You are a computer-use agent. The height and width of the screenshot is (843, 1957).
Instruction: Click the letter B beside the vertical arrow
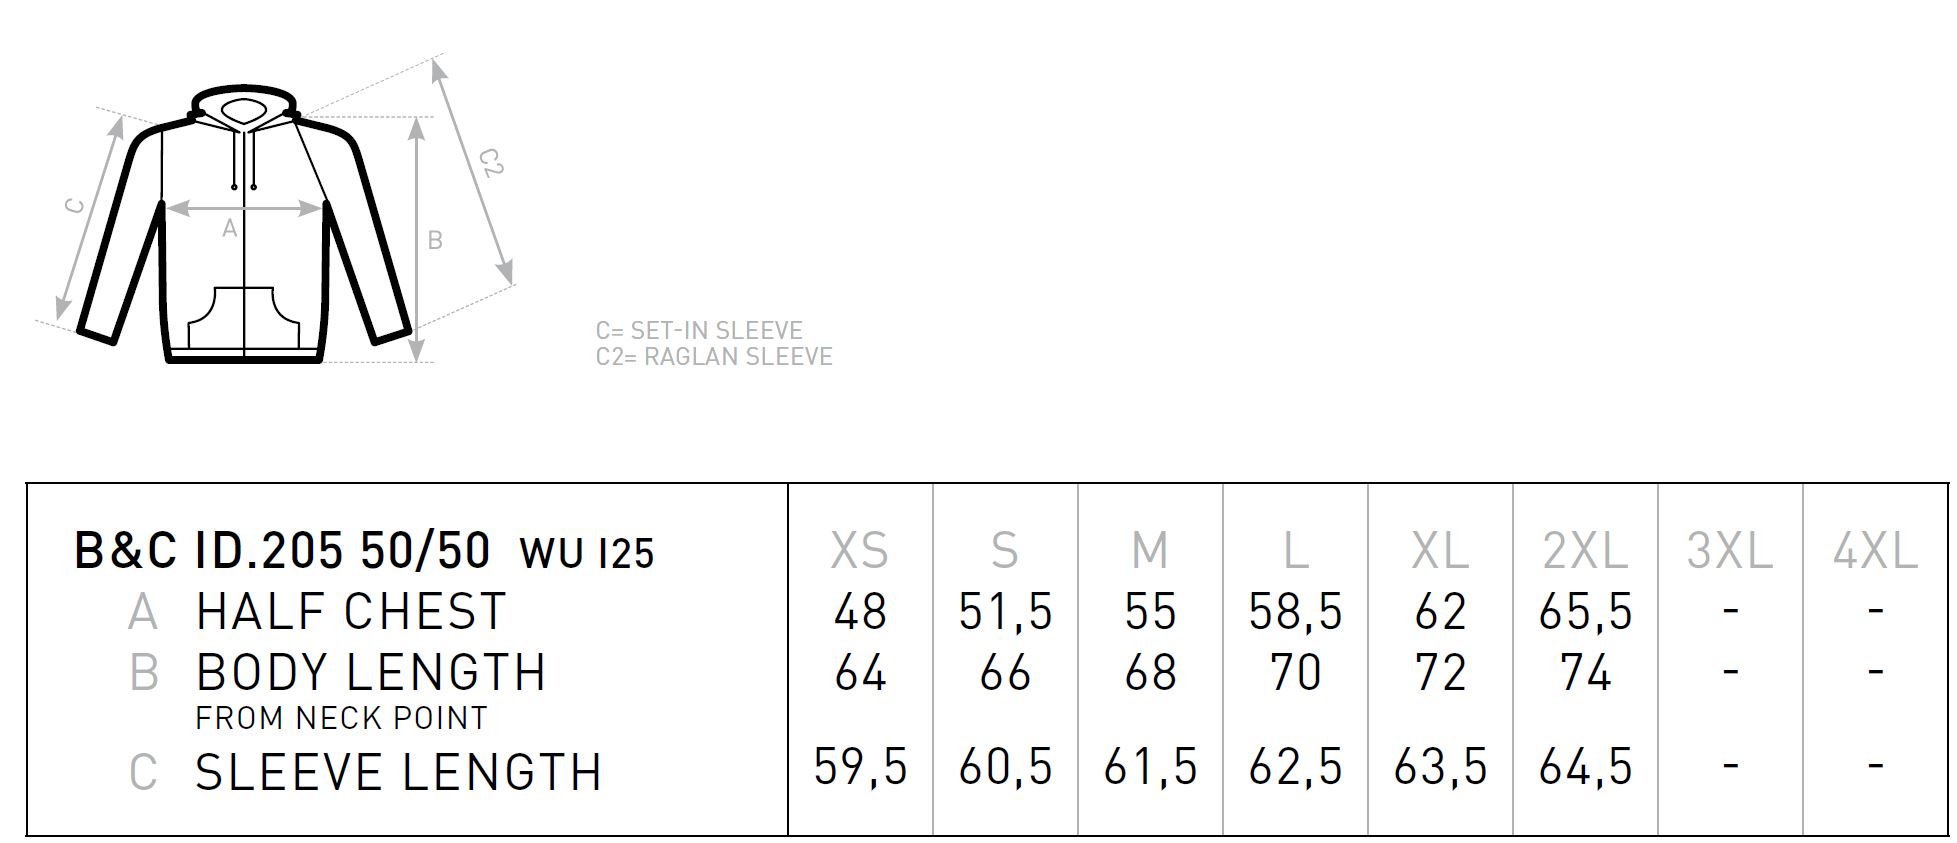pyautogui.click(x=435, y=241)
